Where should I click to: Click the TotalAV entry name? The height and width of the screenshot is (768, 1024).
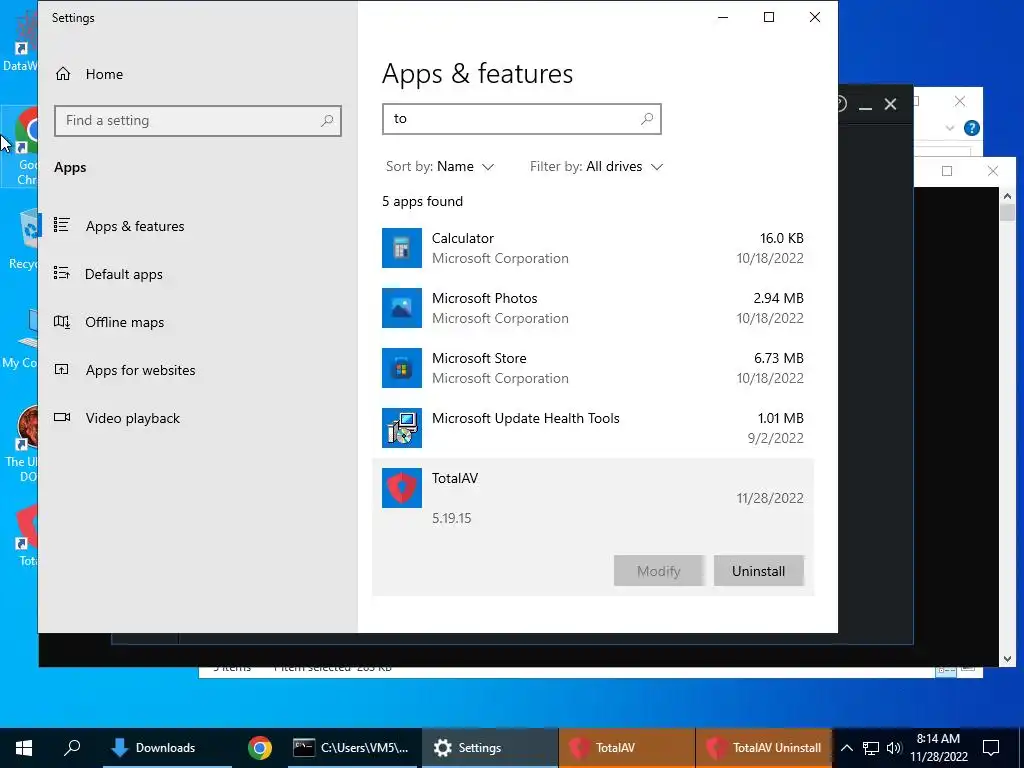coord(455,479)
